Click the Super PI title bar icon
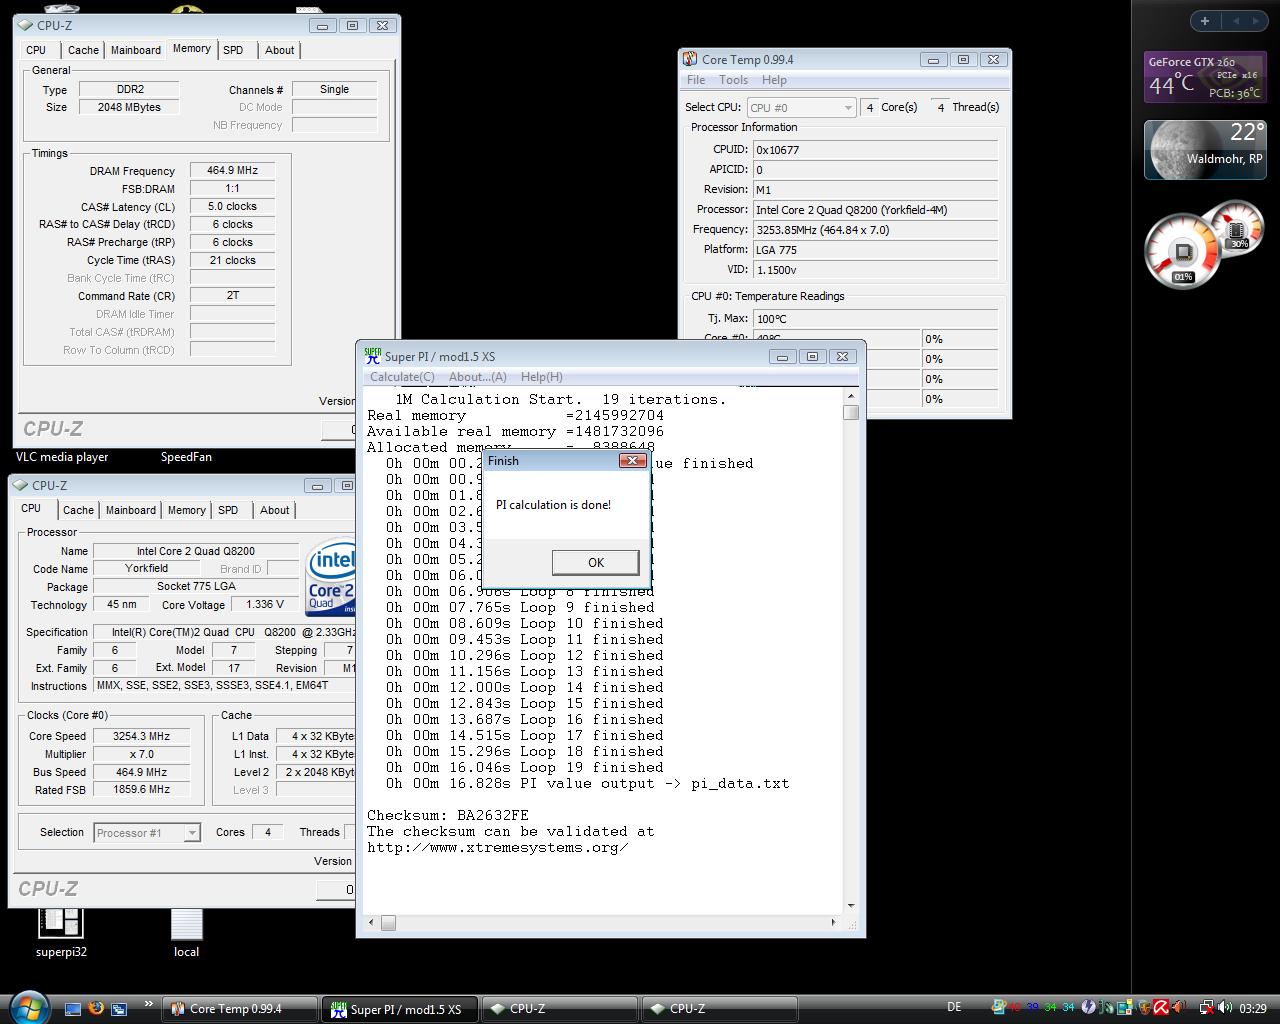This screenshot has width=1280, height=1024. click(372, 356)
